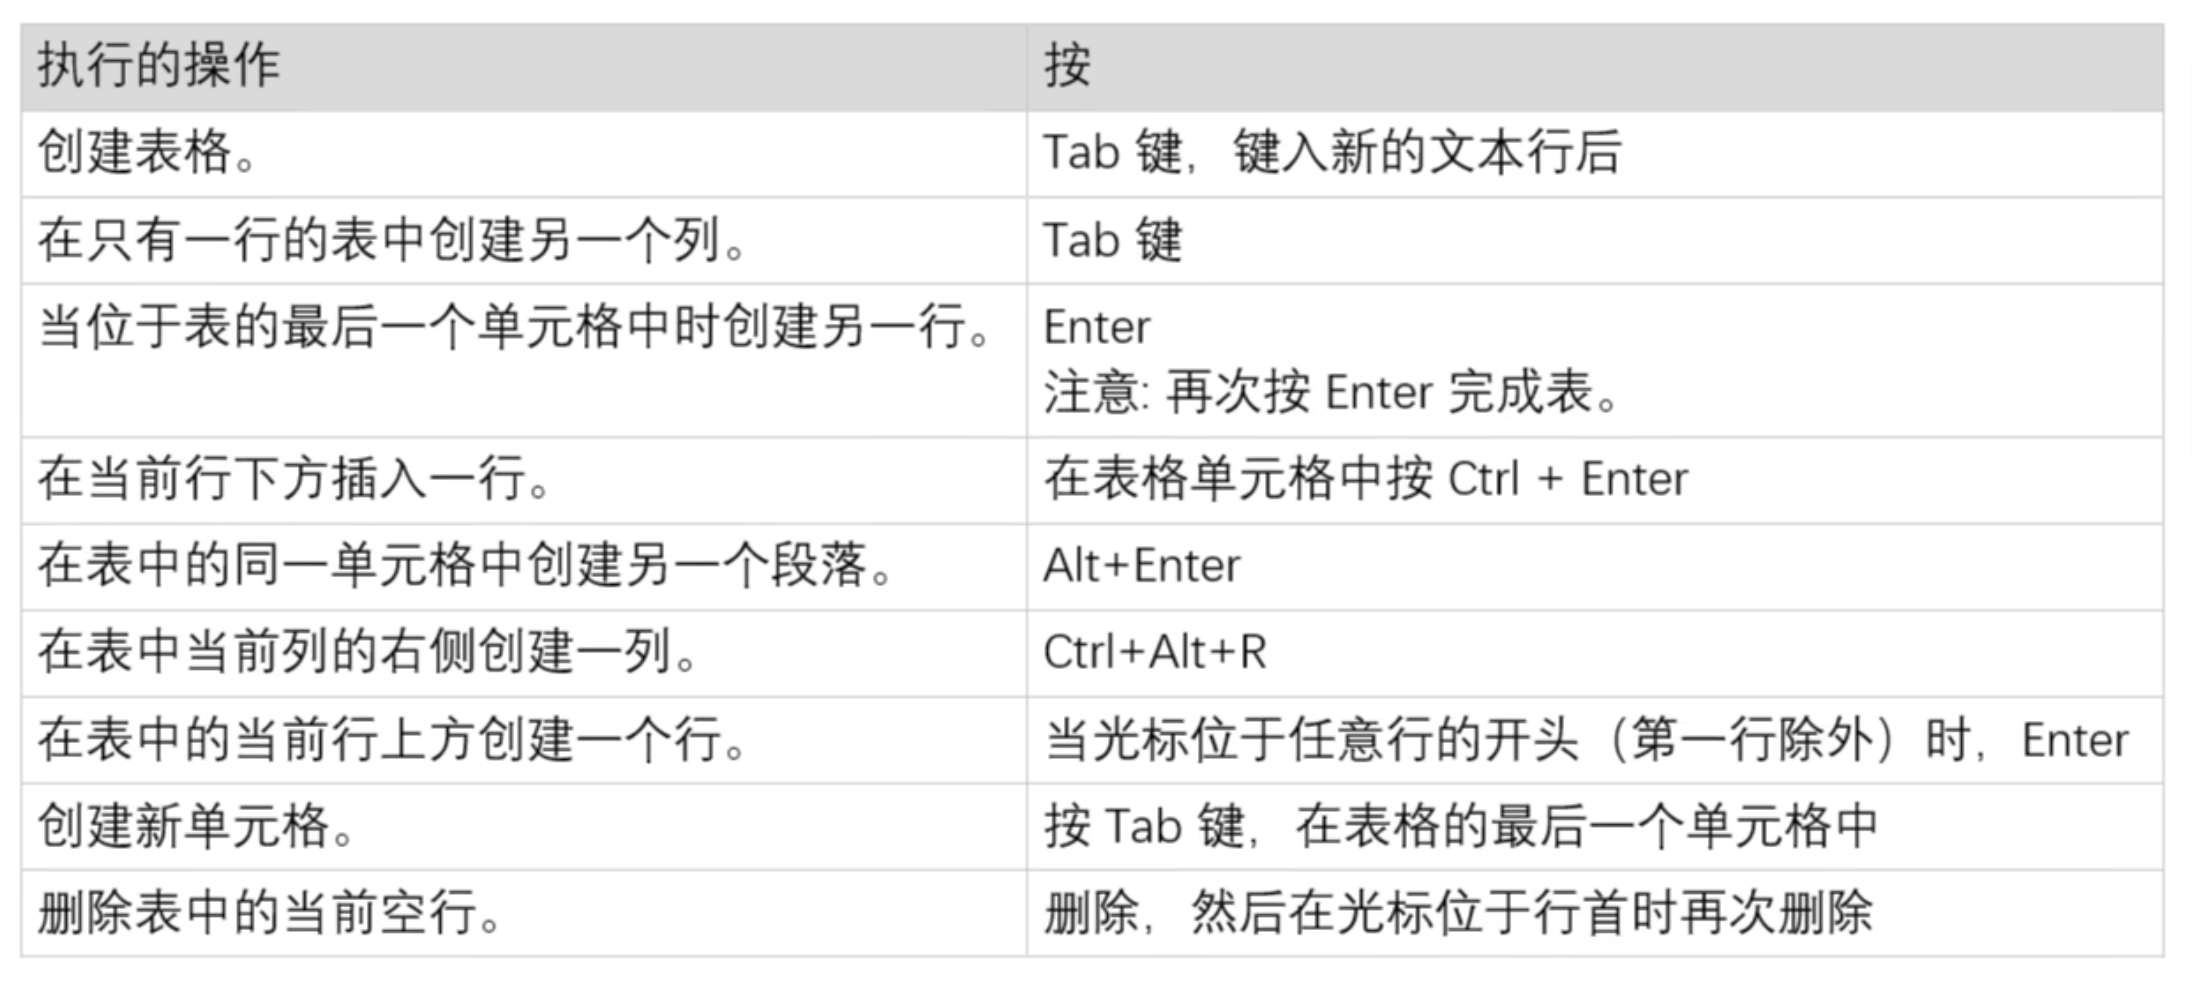Select the "创建表格。" cell
The width and height of the screenshot is (2192, 982).
coord(148,154)
